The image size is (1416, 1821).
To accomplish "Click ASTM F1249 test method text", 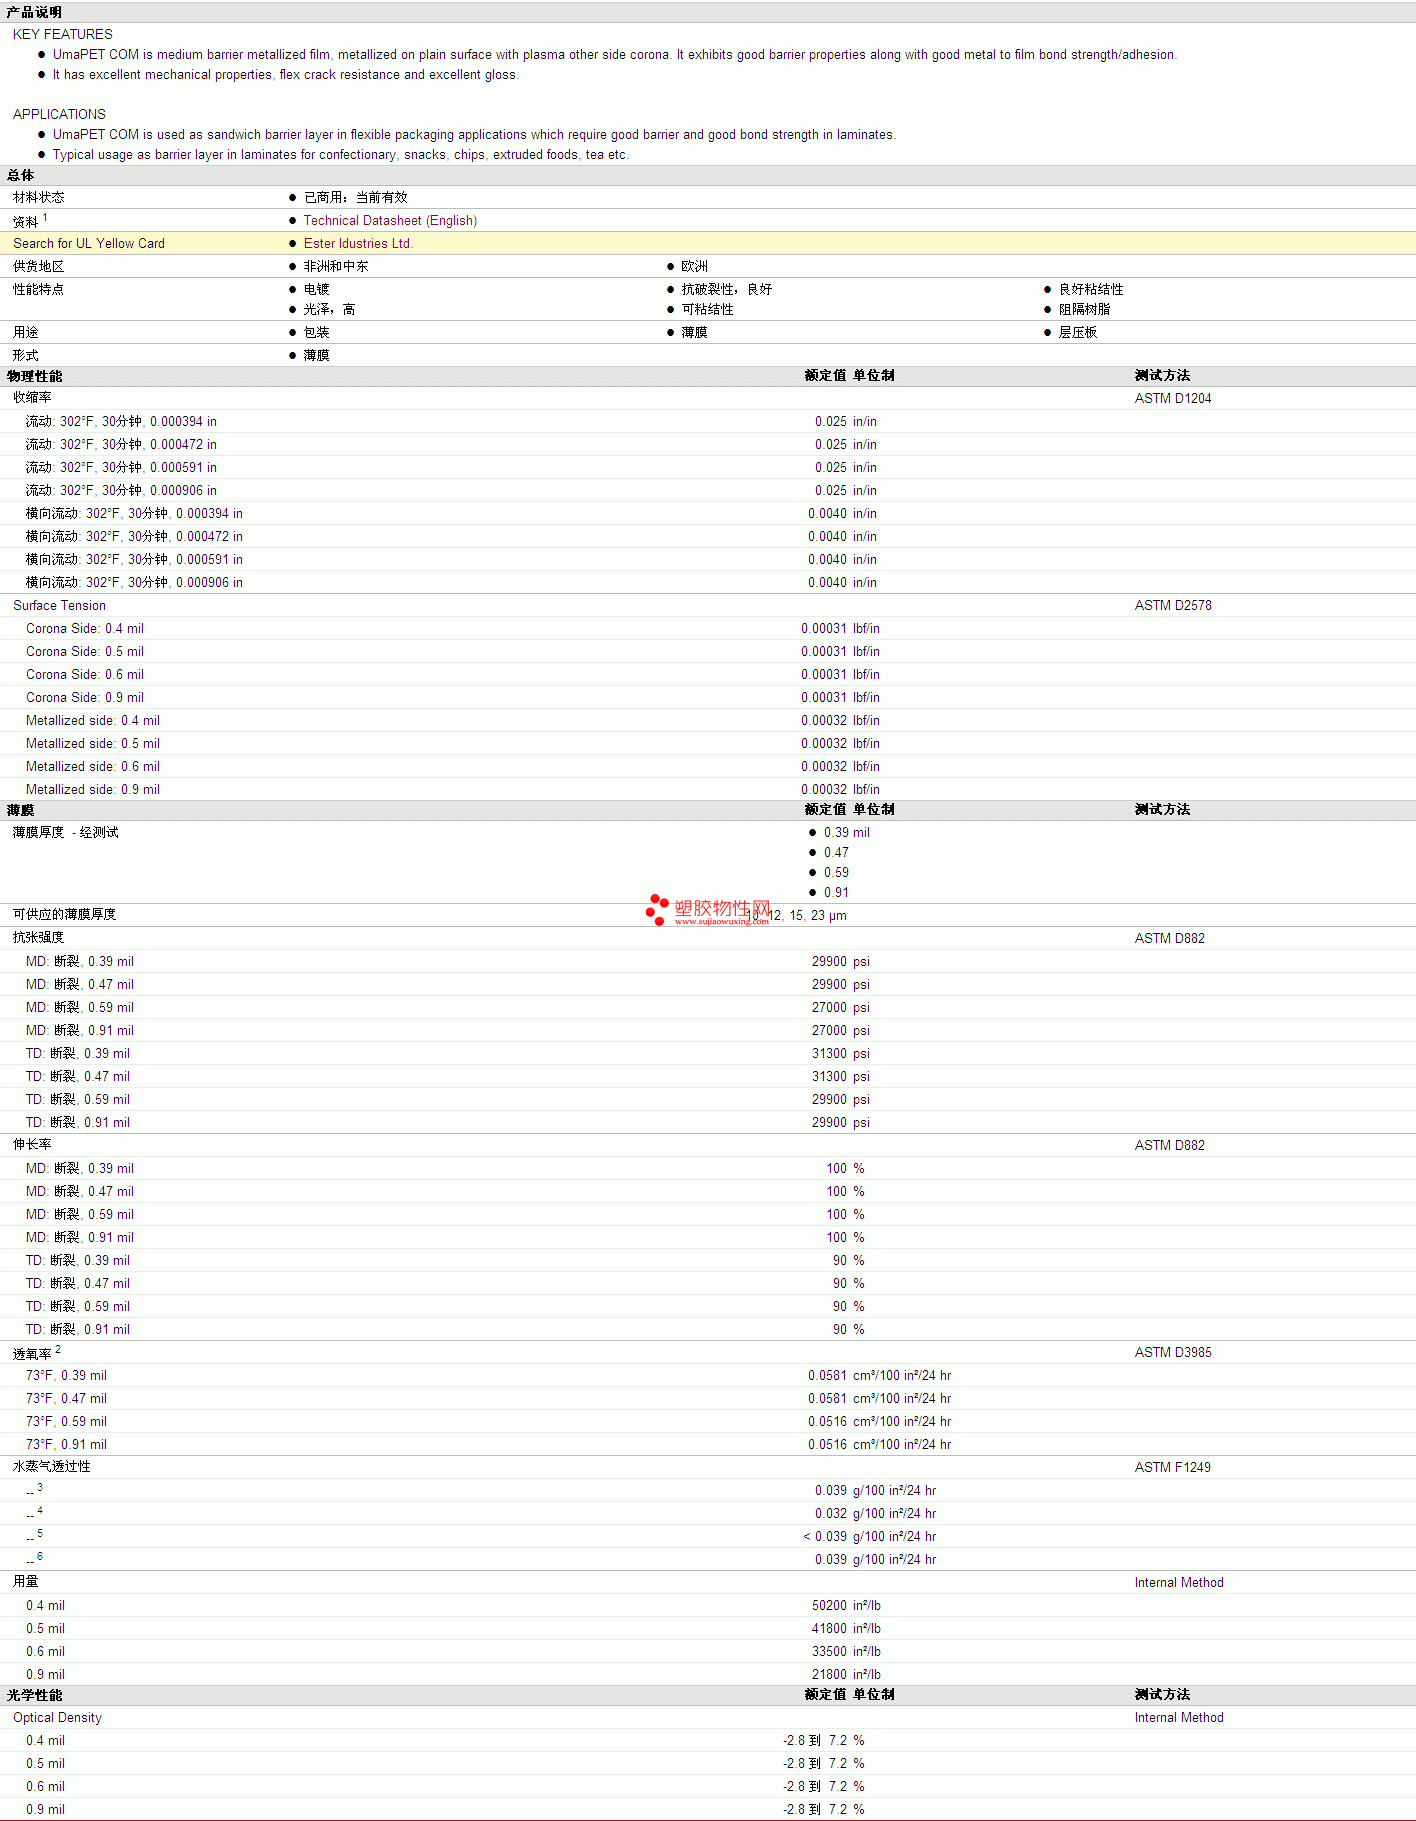I will coord(1172,1467).
